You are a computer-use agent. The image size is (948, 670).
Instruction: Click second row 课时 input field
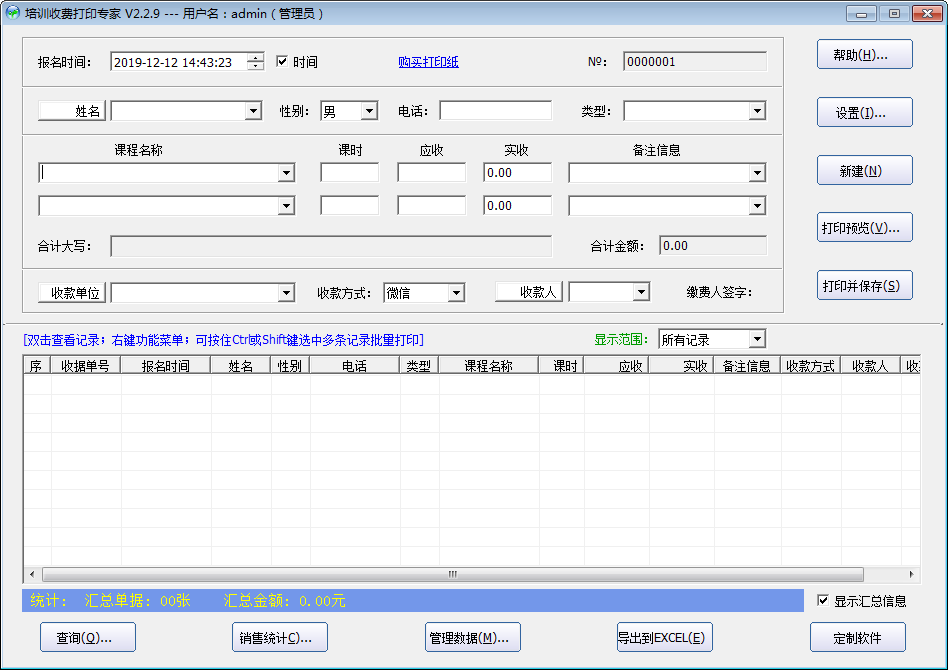[x=349, y=206]
